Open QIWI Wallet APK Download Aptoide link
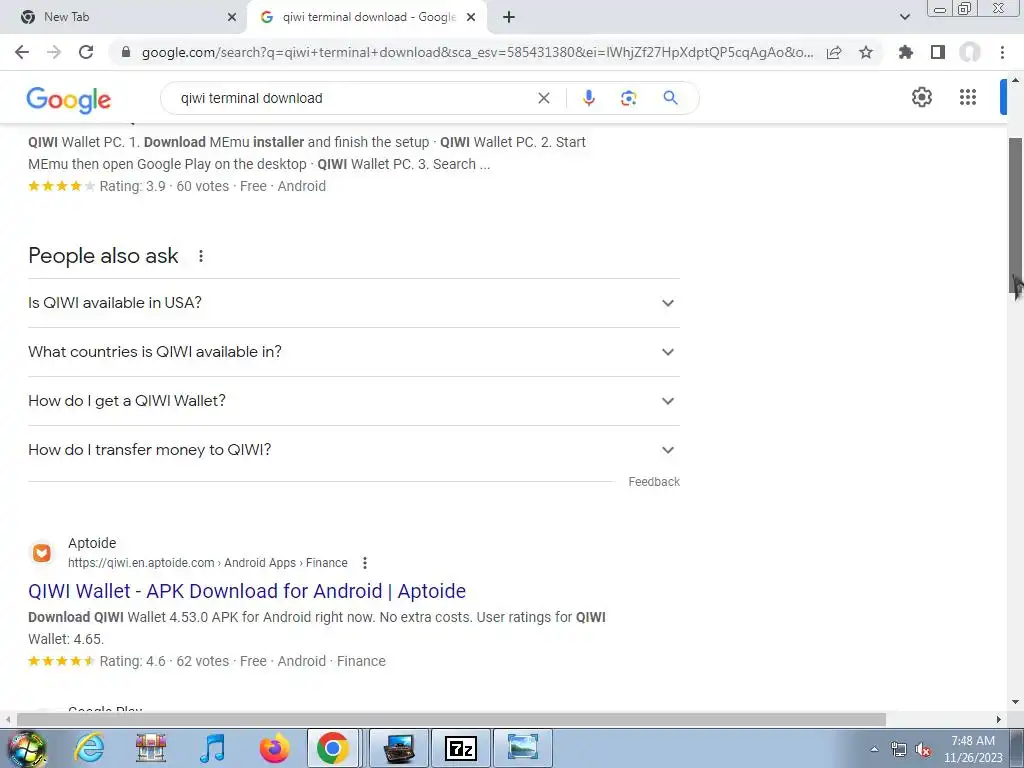The height and width of the screenshot is (768, 1024). click(x=247, y=591)
